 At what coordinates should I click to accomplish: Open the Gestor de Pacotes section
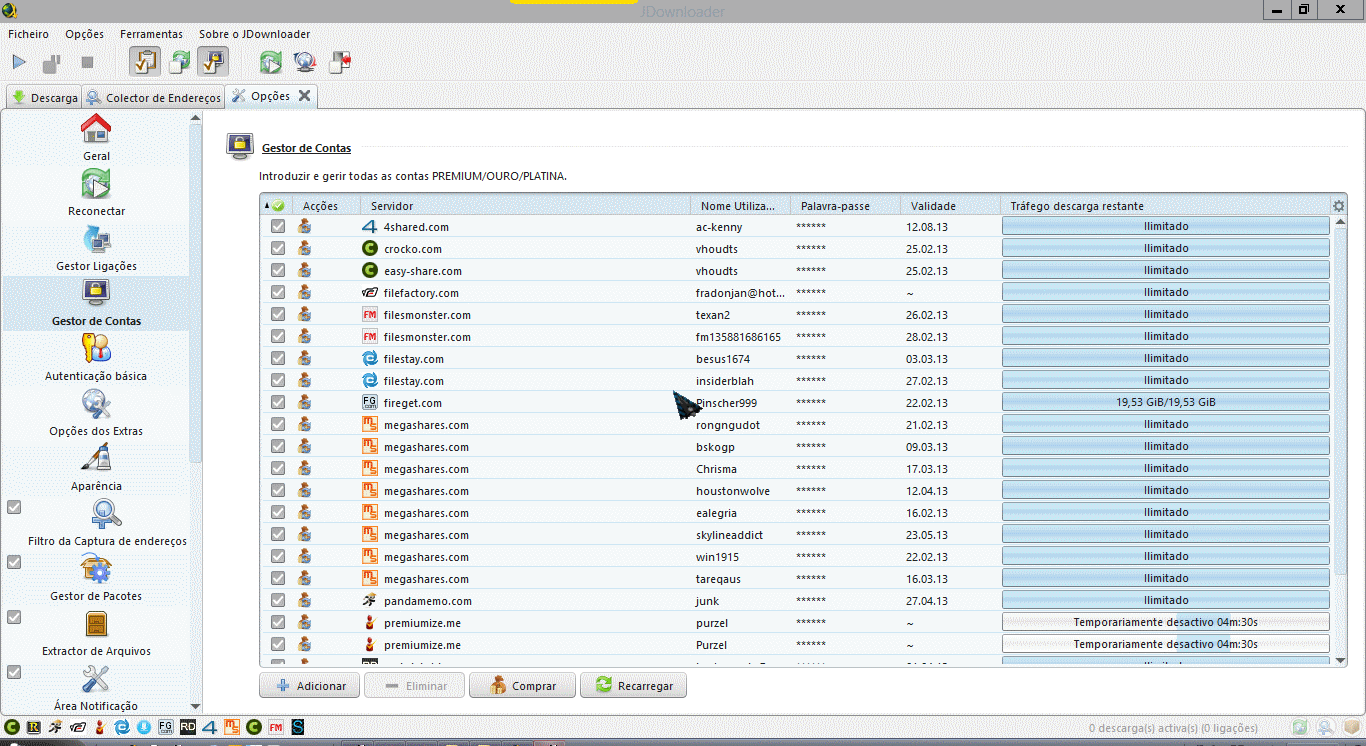(96, 578)
